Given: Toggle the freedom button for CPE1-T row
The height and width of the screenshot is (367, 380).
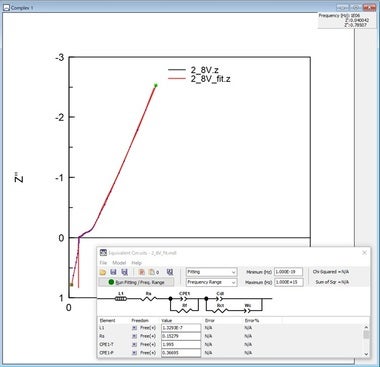Looking at the screenshot, I should click(x=134, y=344).
